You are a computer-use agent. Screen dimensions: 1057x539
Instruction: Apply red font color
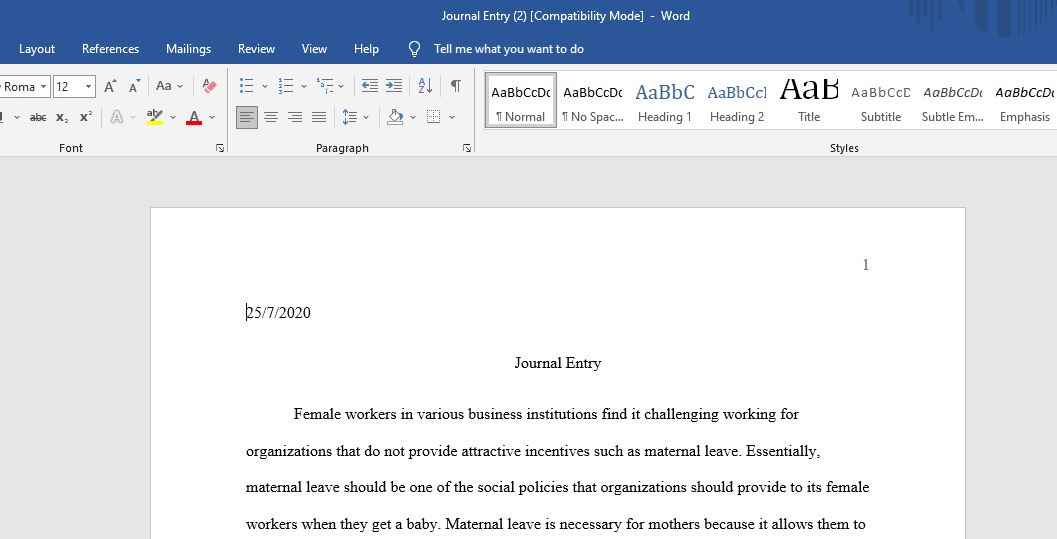pyautogui.click(x=194, y=117)
